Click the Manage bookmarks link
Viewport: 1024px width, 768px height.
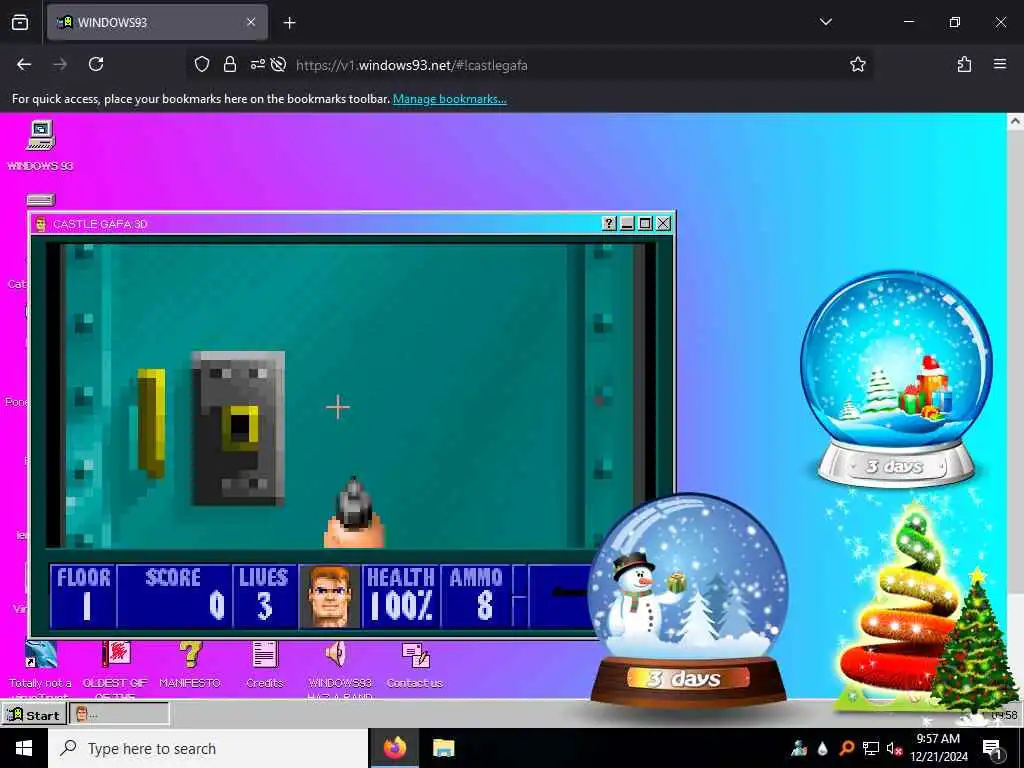pyautogui.click(x=449, y=99)
